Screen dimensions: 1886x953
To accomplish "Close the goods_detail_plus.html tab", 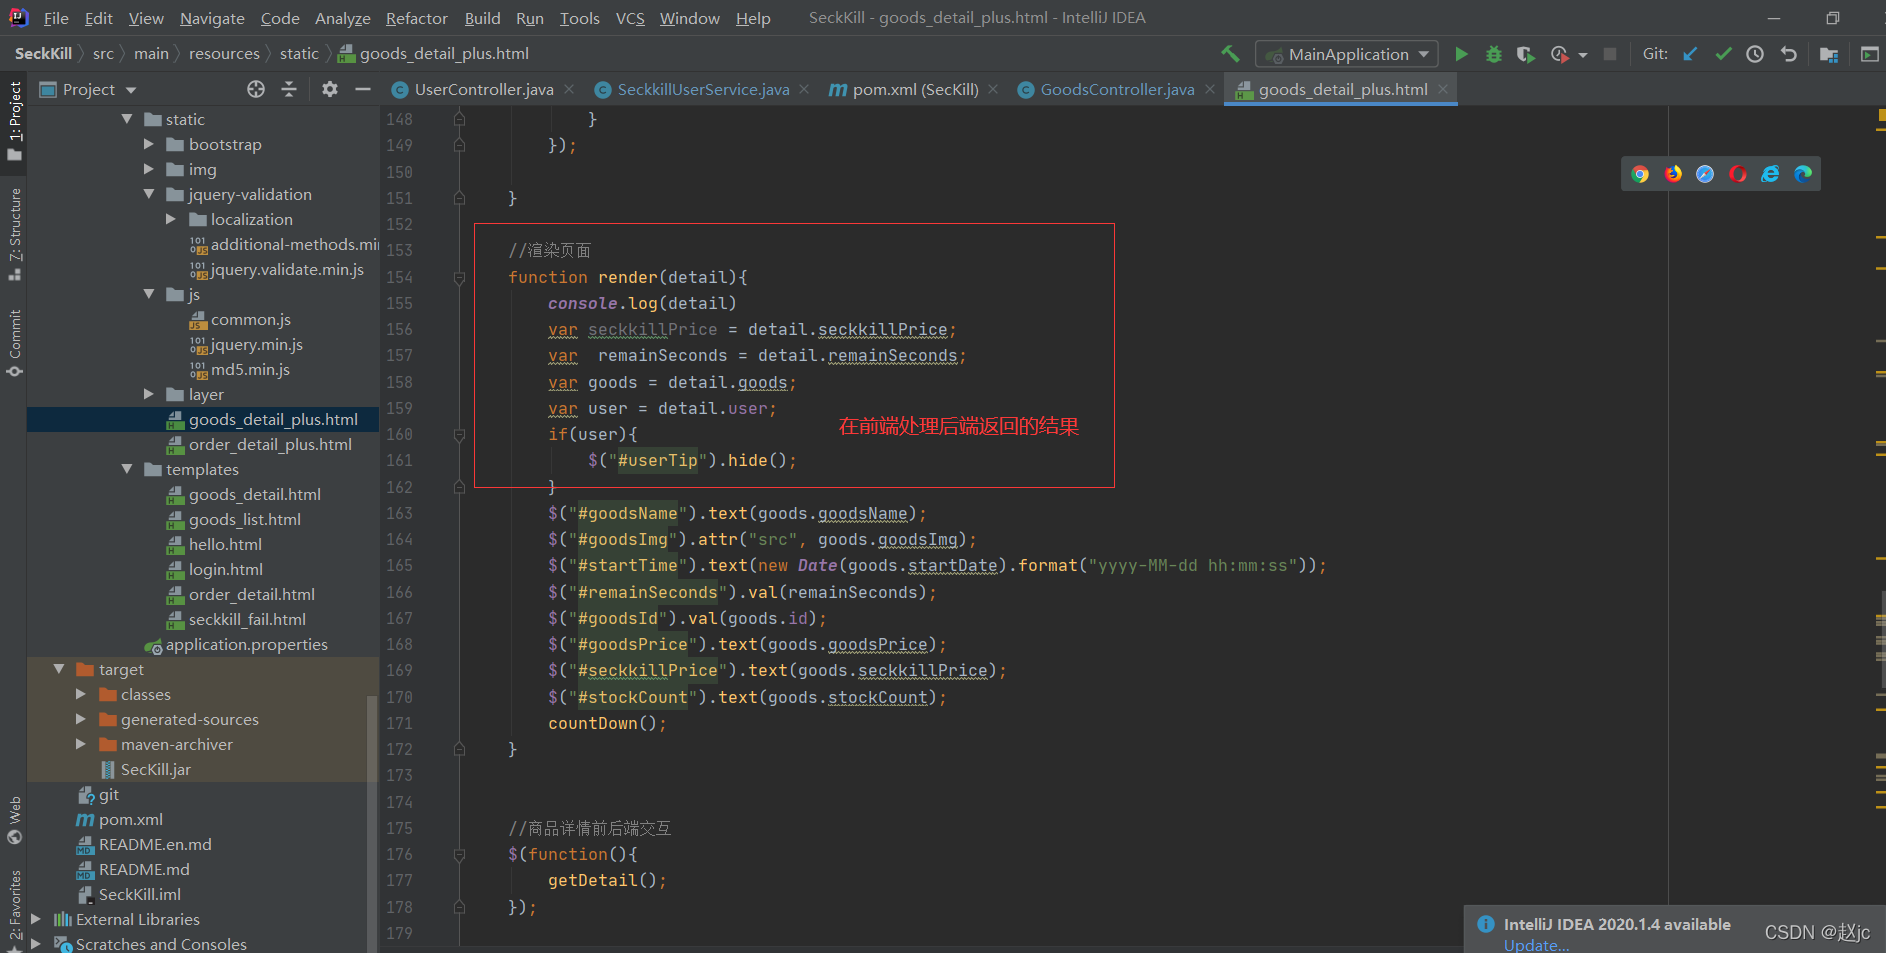I will [x=1442, y=89].
